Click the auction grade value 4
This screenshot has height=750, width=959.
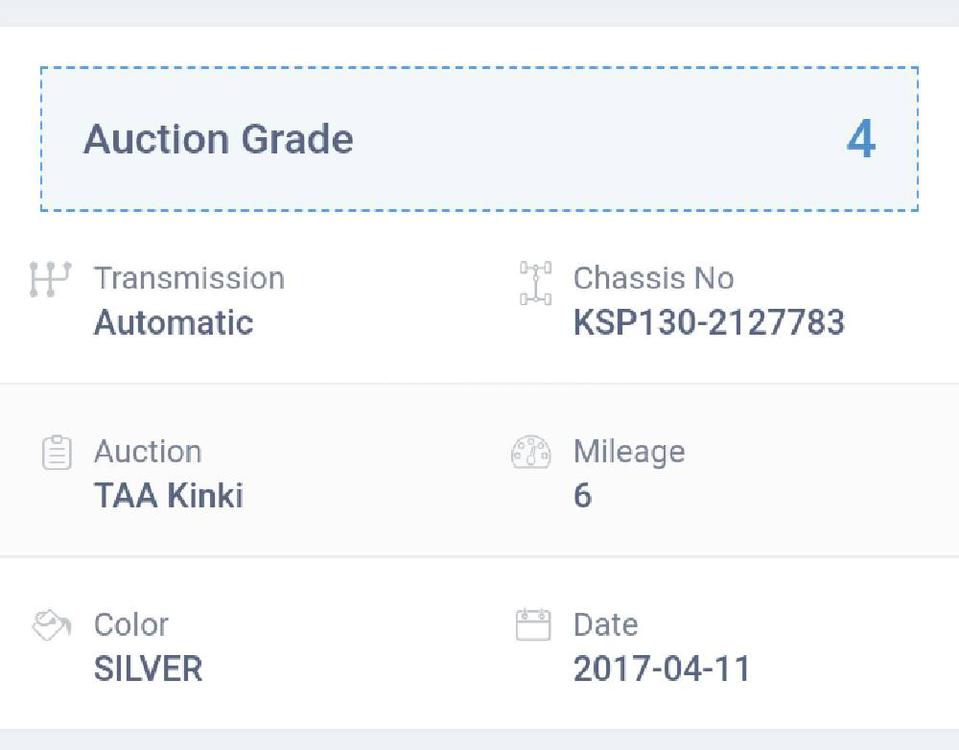click(860, 139)
